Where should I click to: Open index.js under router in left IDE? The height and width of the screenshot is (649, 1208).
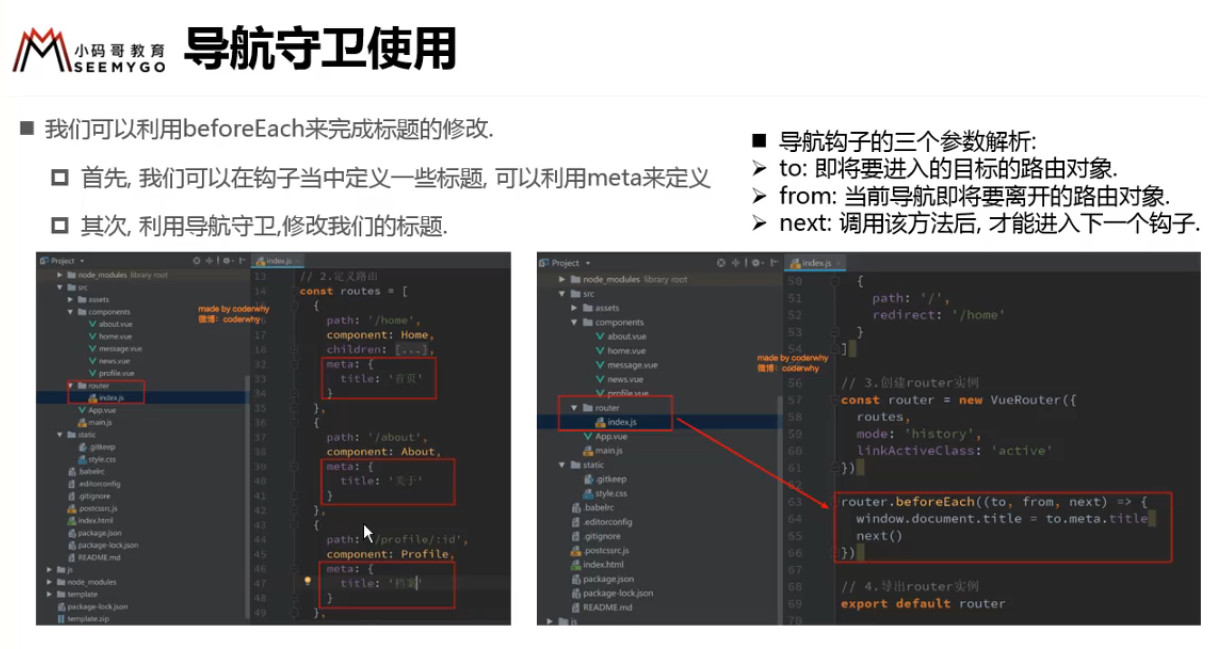click(105, 398)
